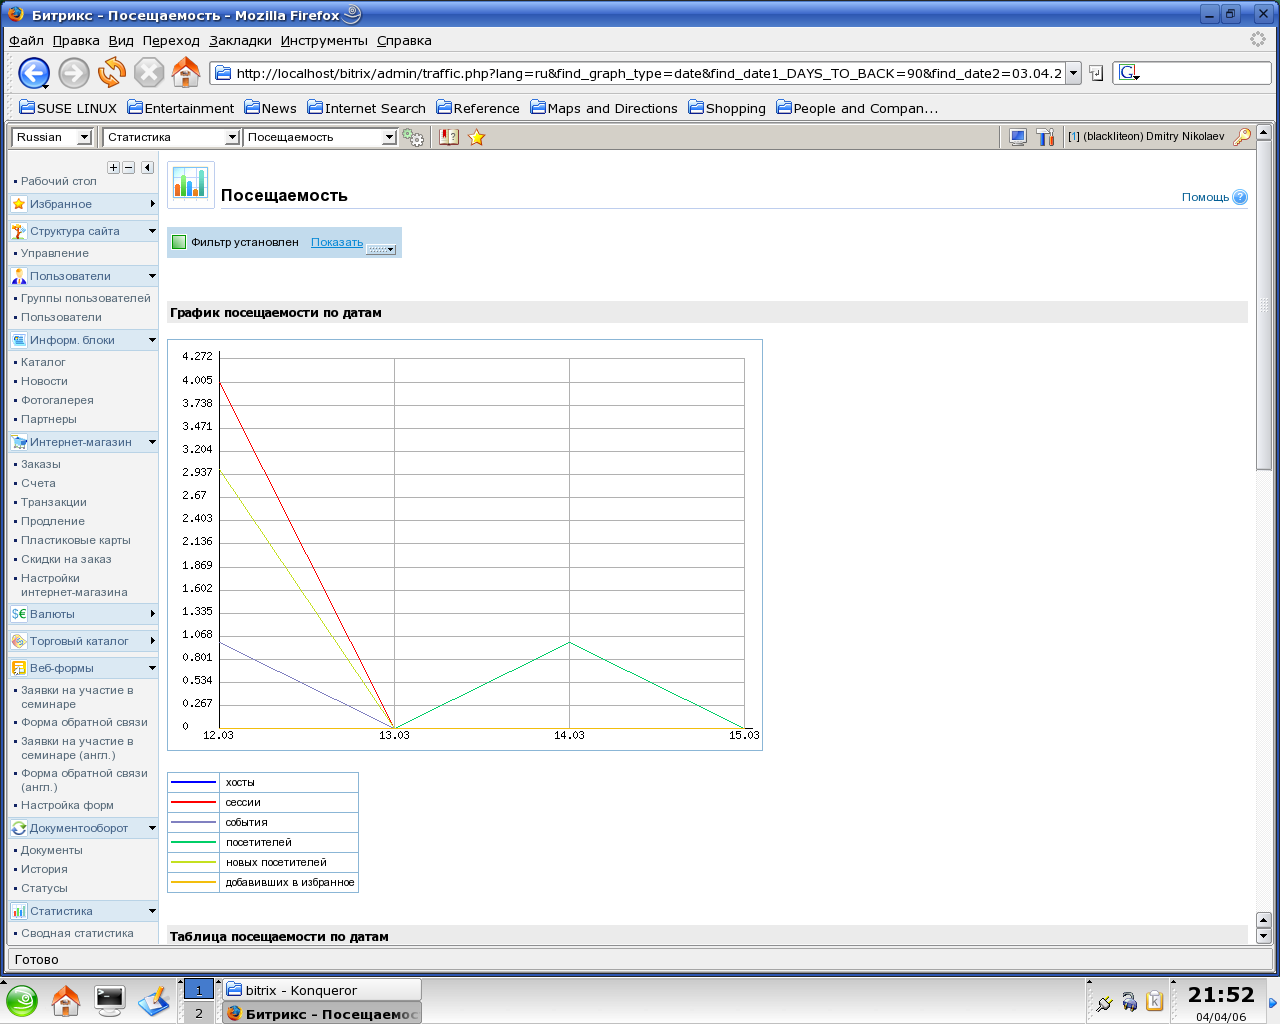This screenshot has height=1024, width=1280.
Task: Click the Google search input field
Action: [1205, 73]
